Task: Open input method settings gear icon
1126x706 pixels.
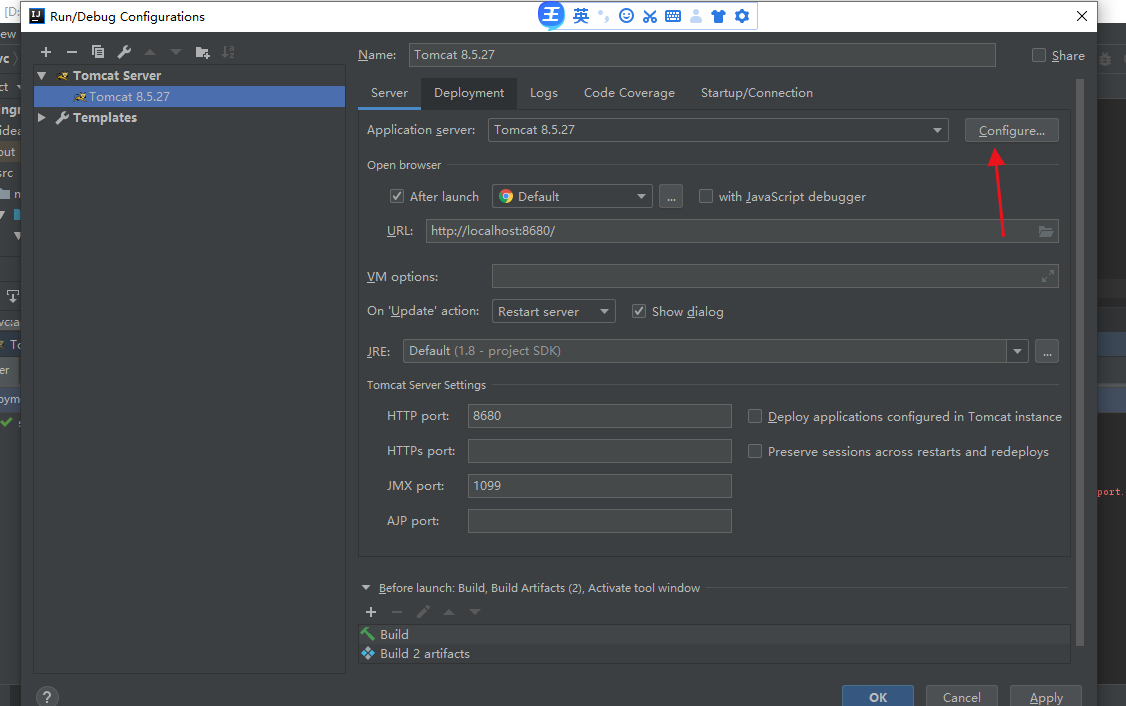Action: pos(742,16)
